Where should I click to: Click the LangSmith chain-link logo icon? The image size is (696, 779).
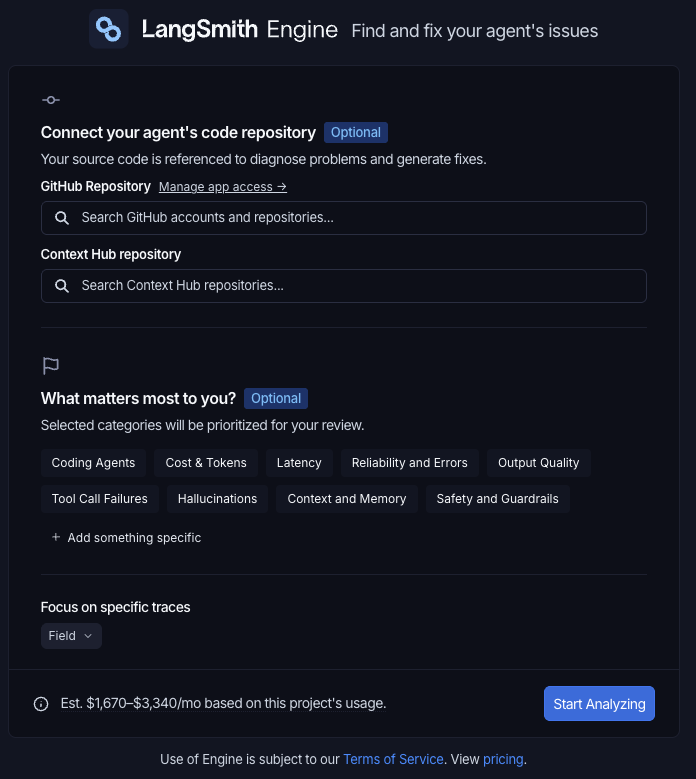click(108, 29)
